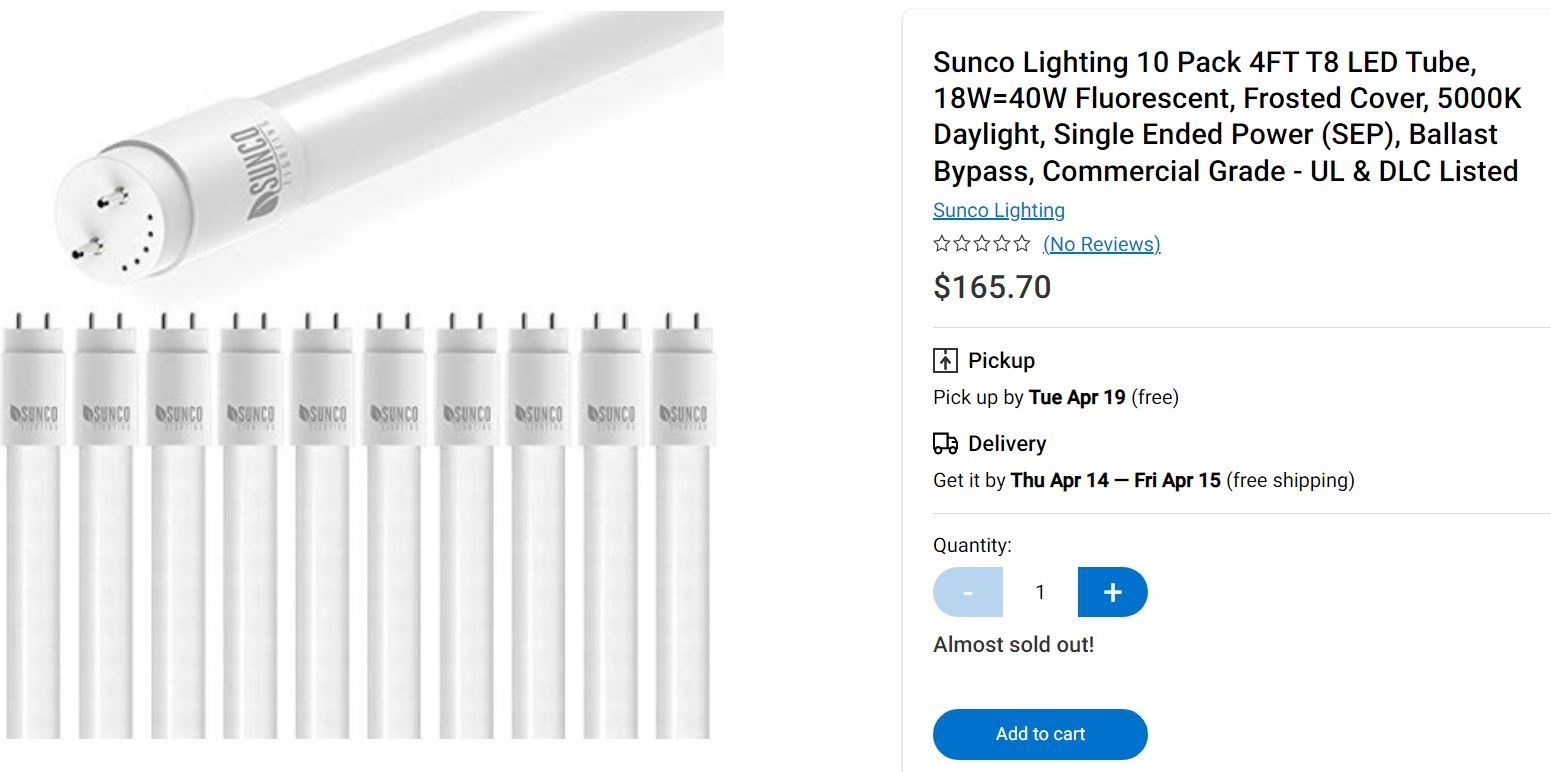Open the Sunco Lighting brand link
Screen dimensions: 1551x772
click(x=998, y=210)
